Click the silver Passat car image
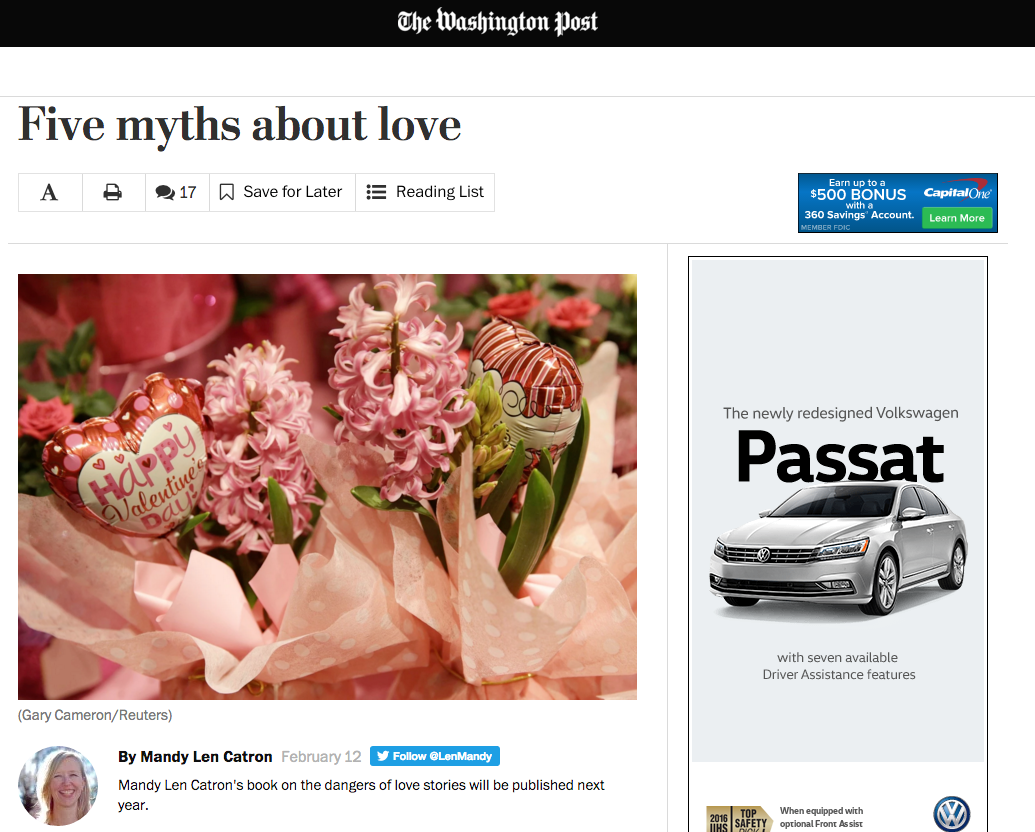Screen dimensions: 1035x832 (x=838, y=550)
